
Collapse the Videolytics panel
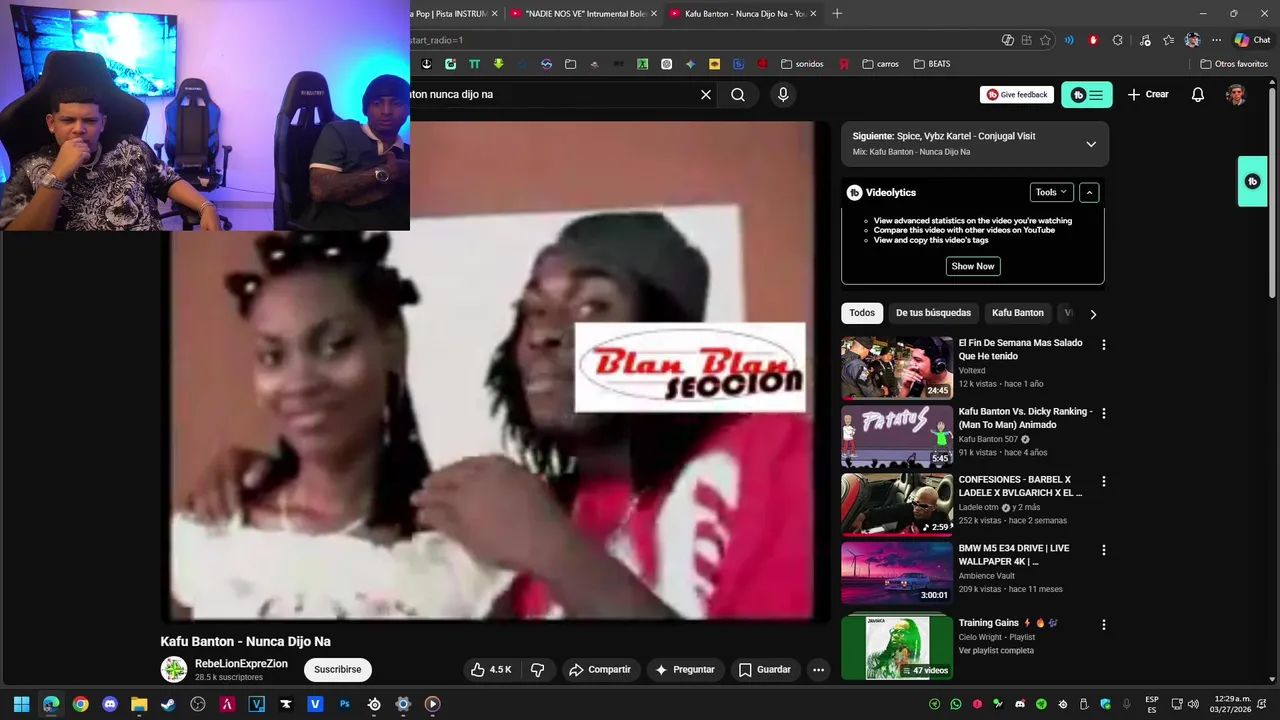click(1089, 192)
